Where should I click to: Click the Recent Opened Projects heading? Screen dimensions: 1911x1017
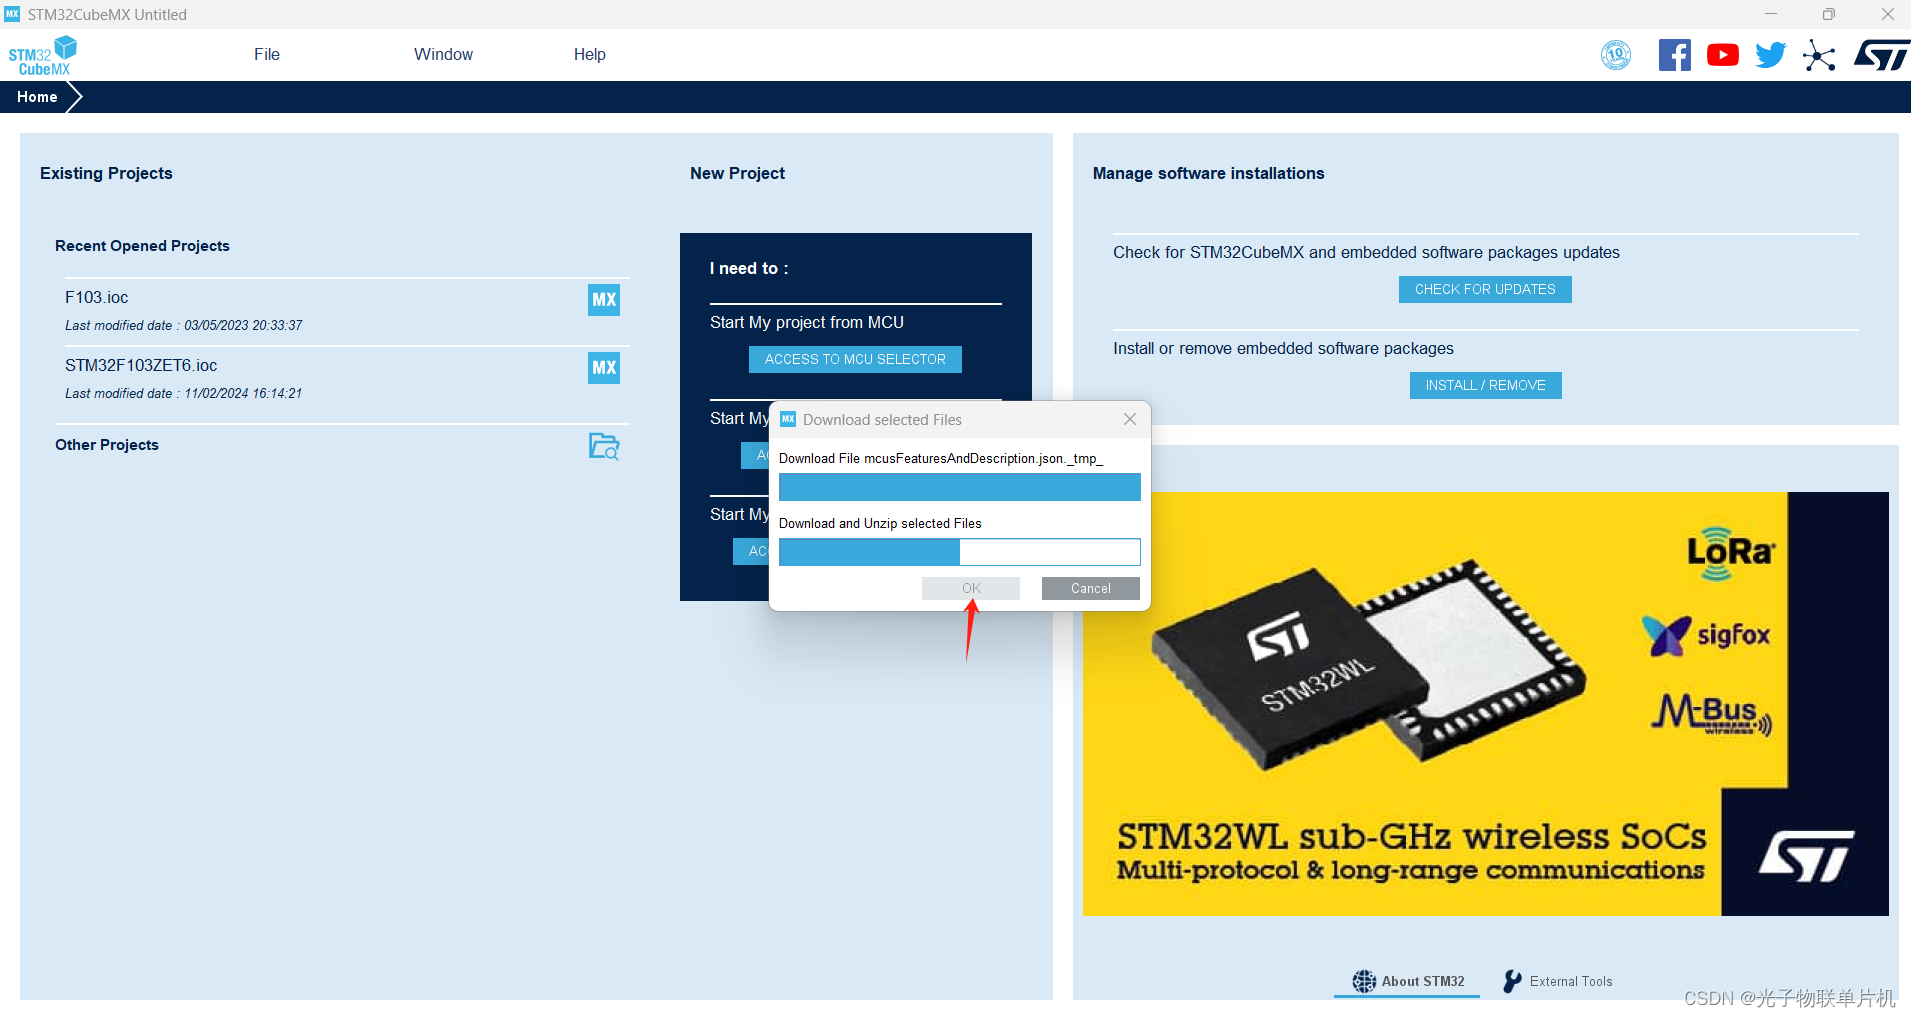click(142, 246)
